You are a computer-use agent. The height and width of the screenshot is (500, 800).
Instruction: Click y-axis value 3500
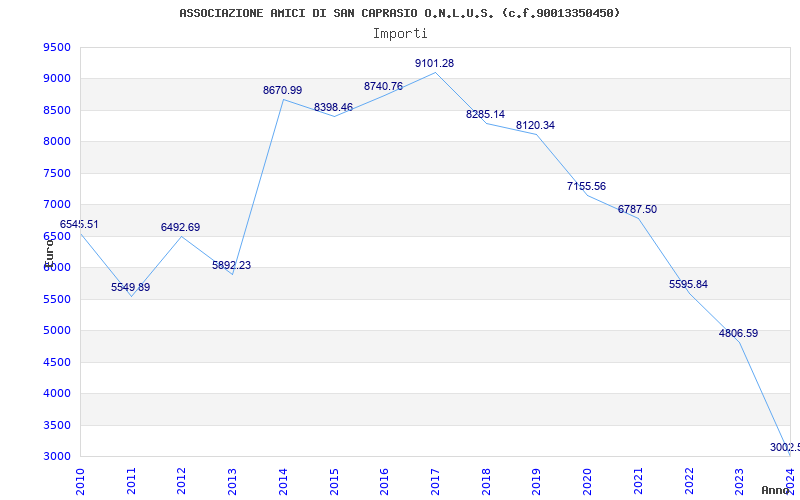(x=57, y=425)
